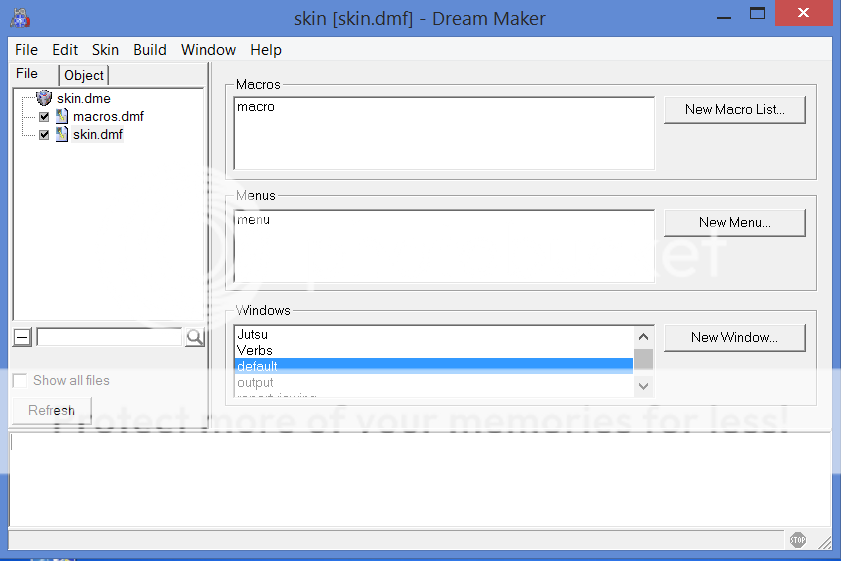This screenshot has width=841, height=561.
Task: Collapse the file tree with minus button
Action: coord(22,337)
